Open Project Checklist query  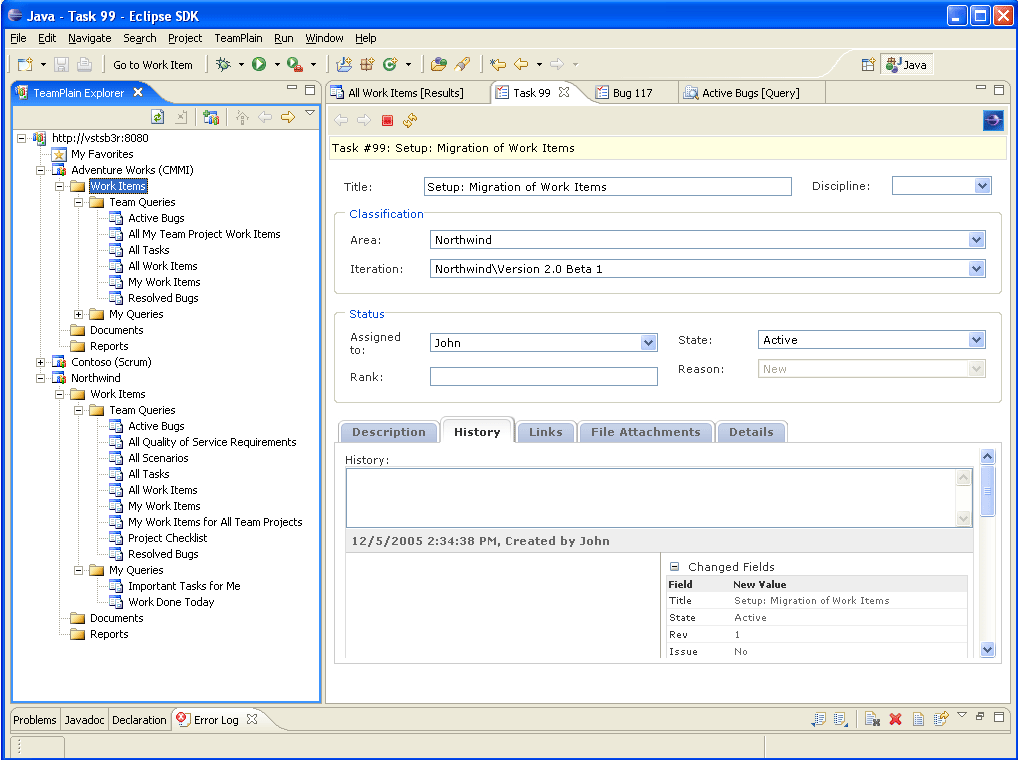(168, 538)
